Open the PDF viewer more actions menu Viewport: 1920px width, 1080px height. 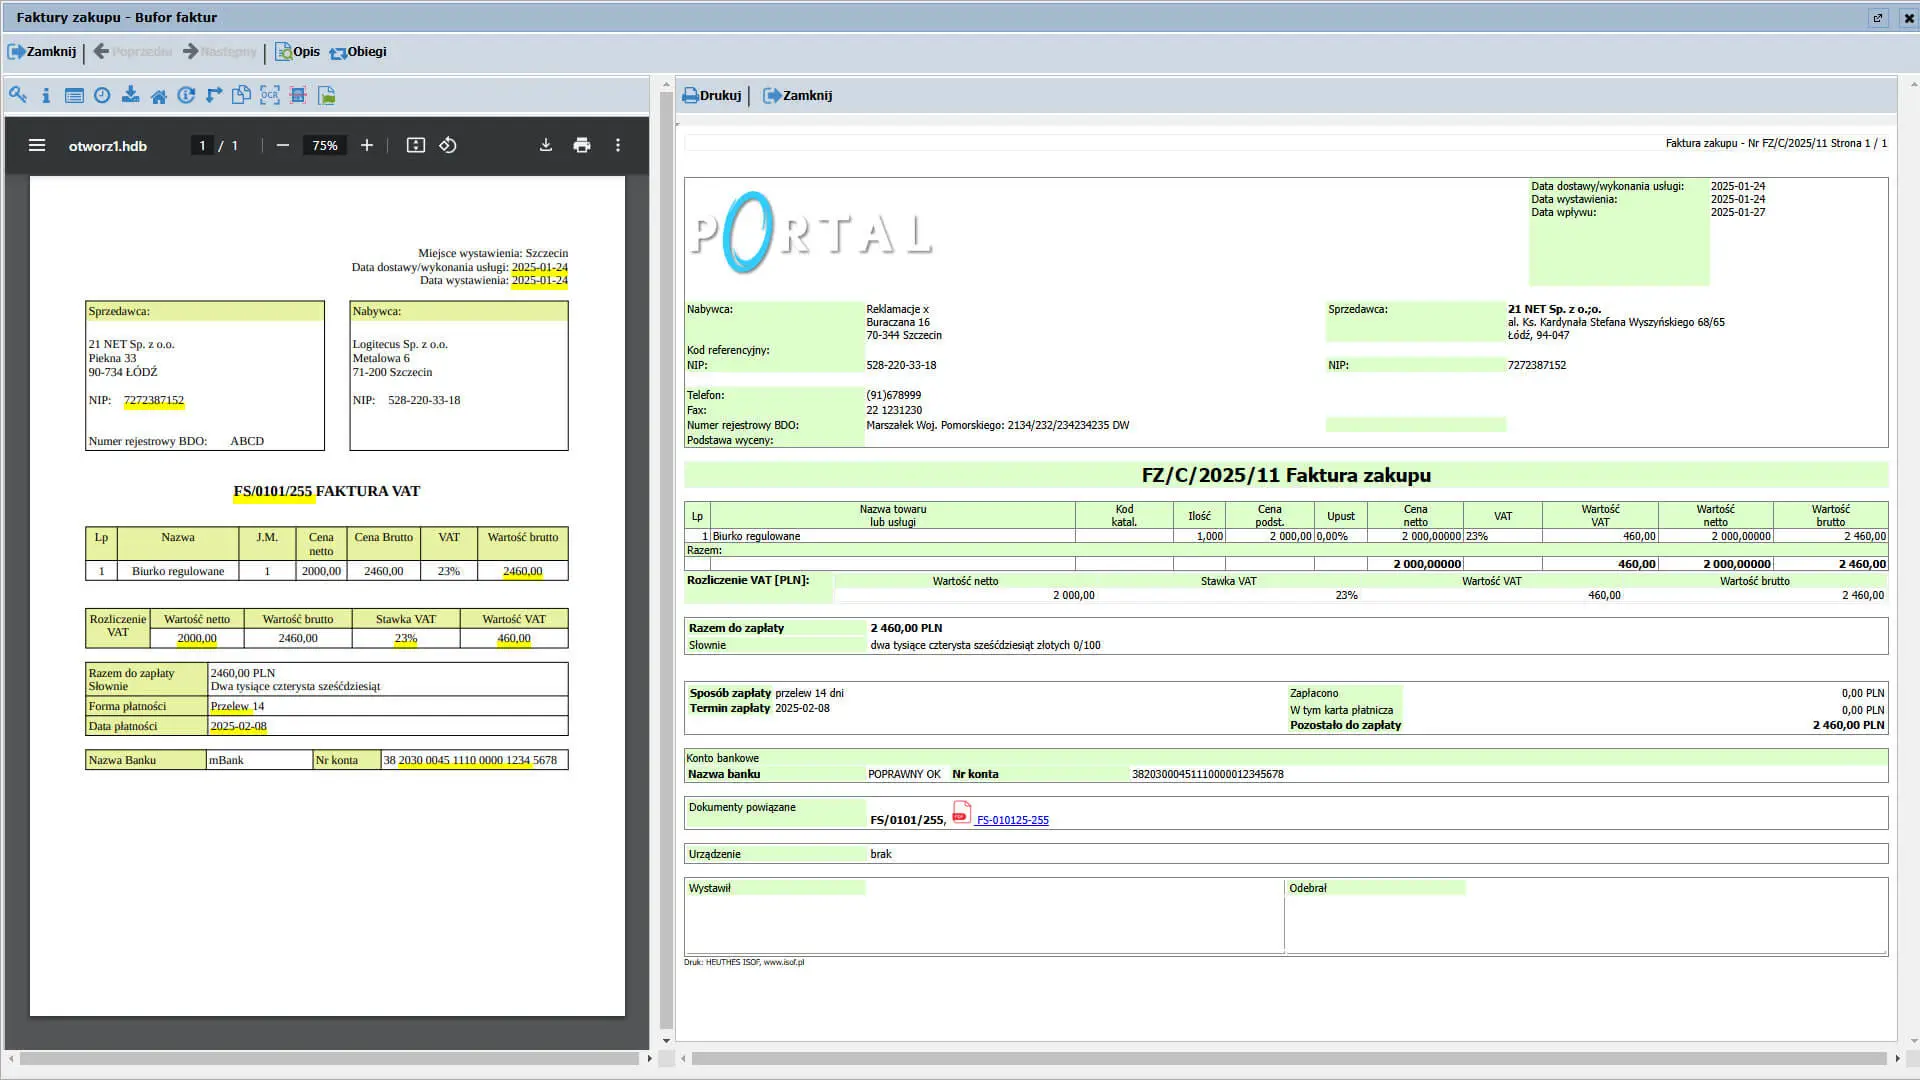618,145
